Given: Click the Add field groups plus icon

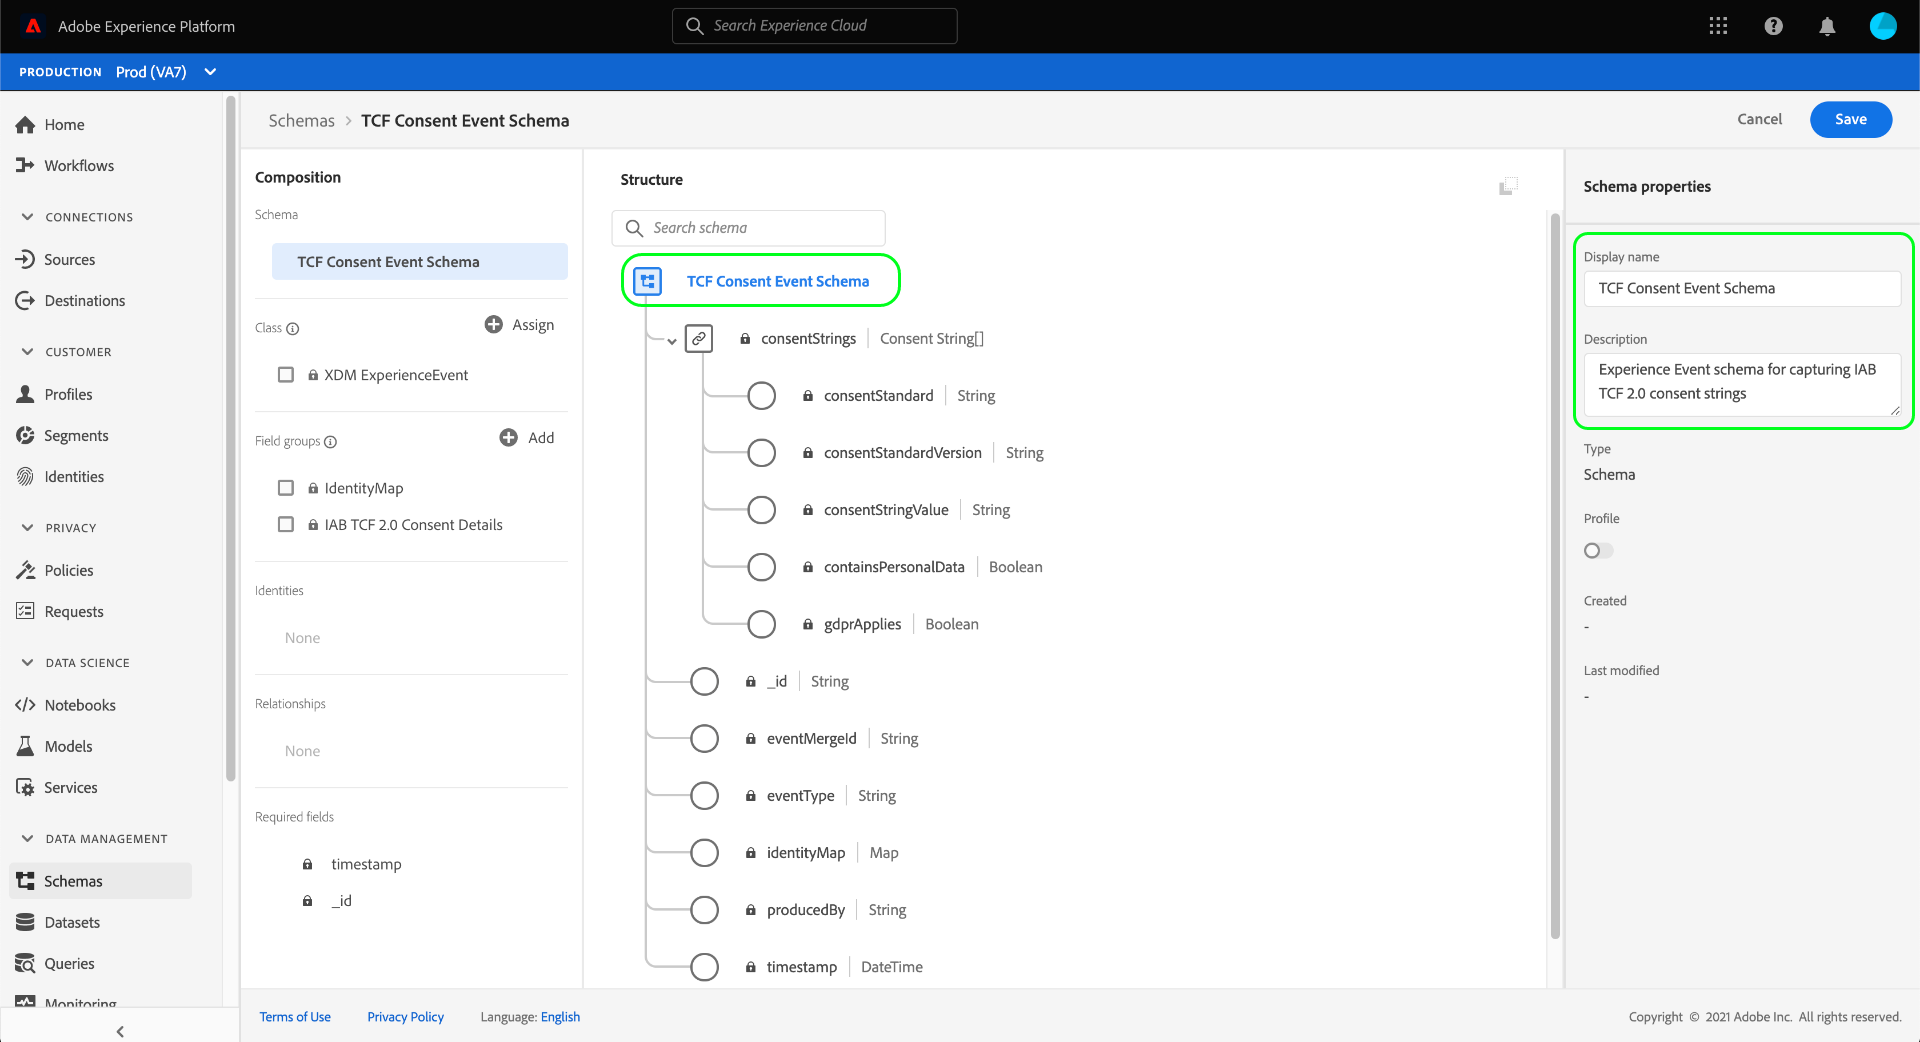Looking at the screenshot, I should pyautogui.click(x=508, y=437).
